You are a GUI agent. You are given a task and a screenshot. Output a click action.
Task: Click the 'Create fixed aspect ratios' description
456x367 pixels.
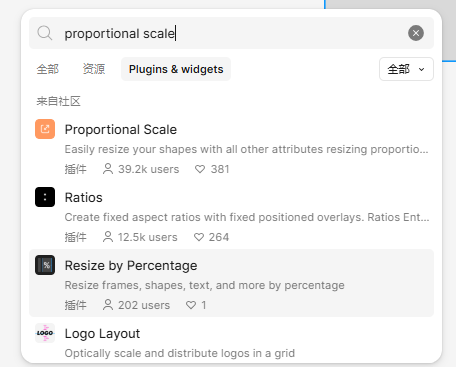pos(247,217)
